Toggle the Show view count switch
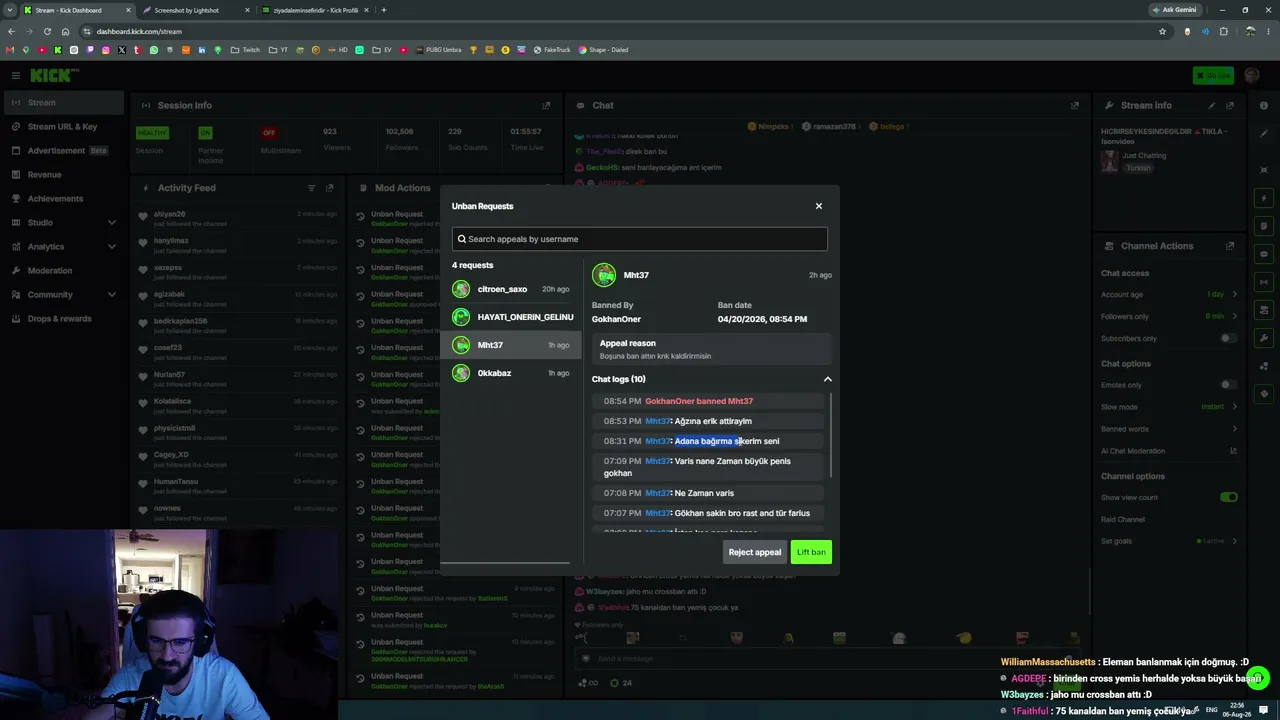 click(x=1228, y=497)
